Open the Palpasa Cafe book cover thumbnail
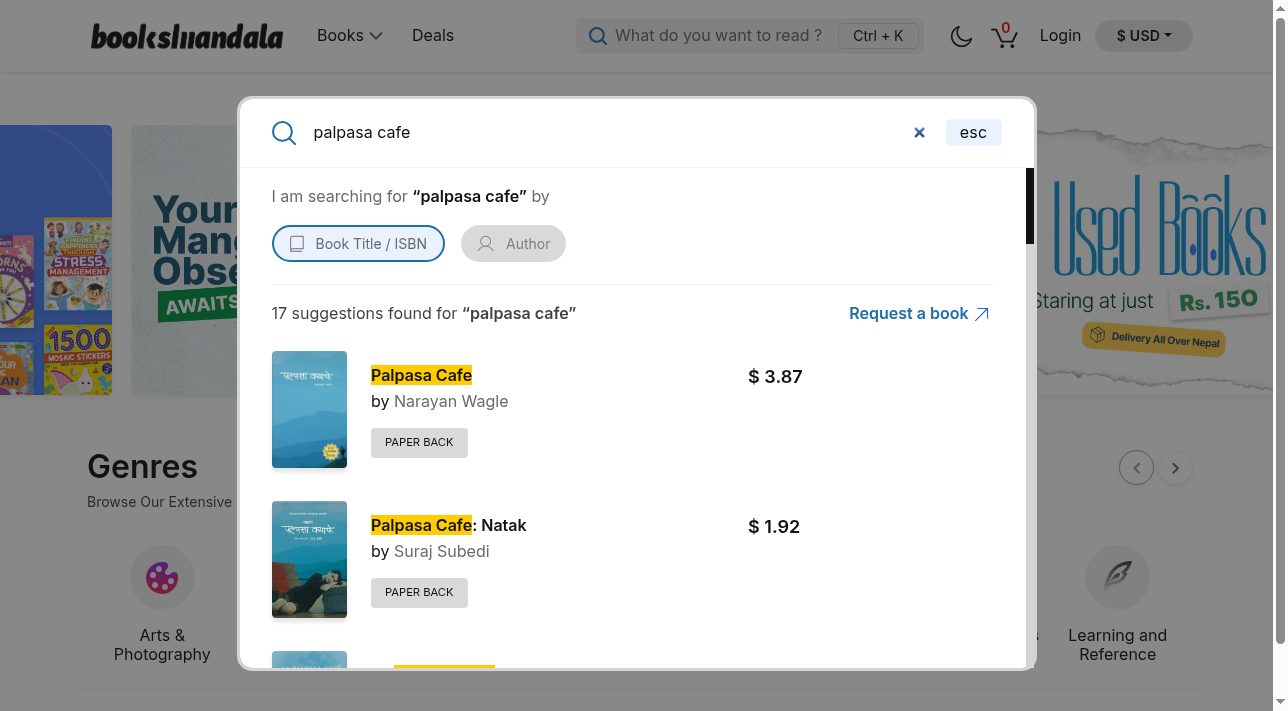Image resolution: width=1288 pixels, height=711 pixels. 309,409
